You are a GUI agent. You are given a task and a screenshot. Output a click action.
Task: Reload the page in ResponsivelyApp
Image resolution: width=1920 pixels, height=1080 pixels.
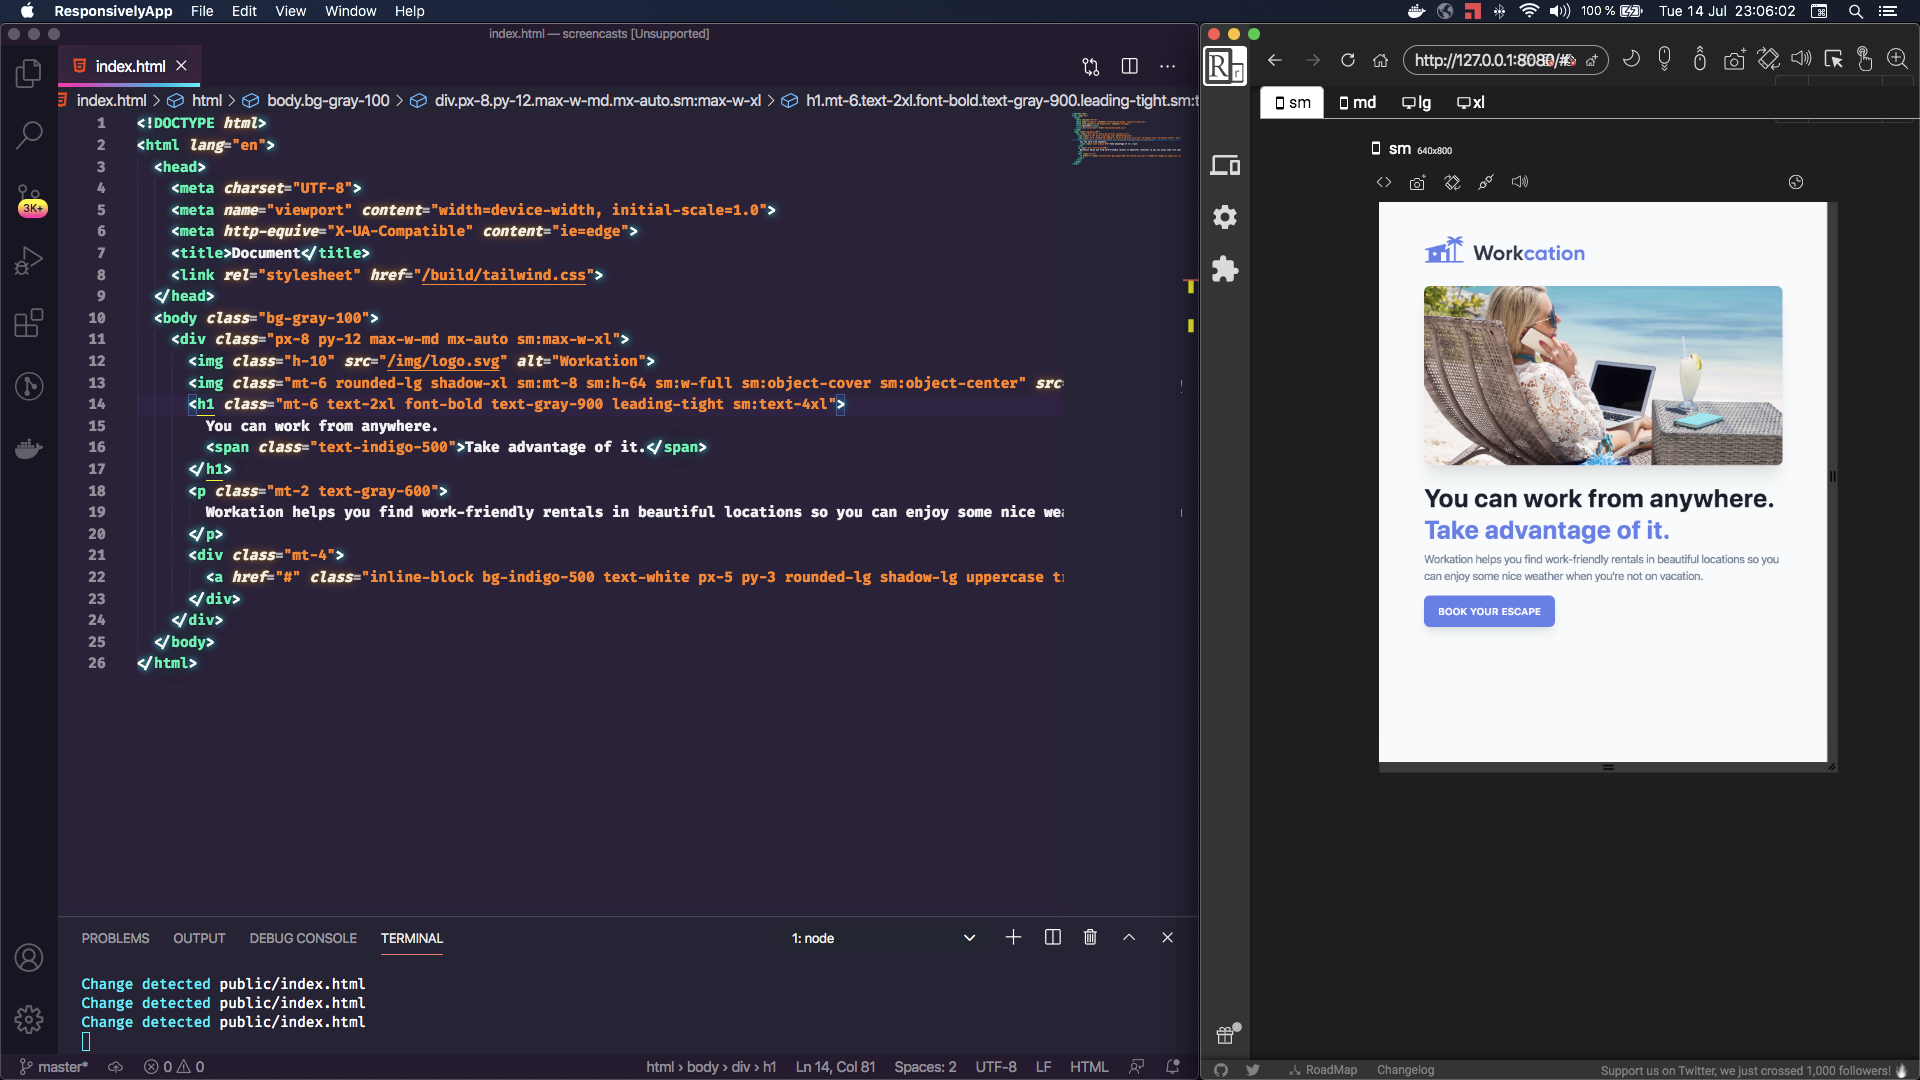coord(1348,60)
